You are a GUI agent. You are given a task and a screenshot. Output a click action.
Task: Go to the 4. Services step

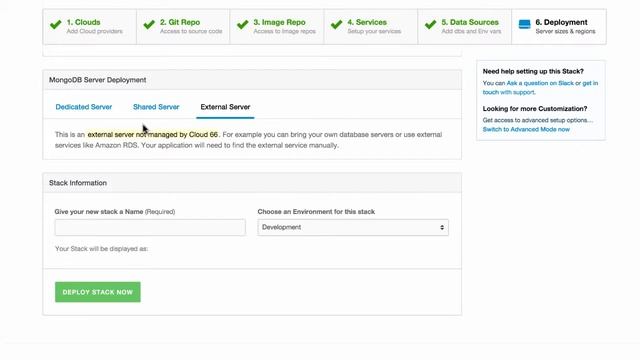[371, 27]
